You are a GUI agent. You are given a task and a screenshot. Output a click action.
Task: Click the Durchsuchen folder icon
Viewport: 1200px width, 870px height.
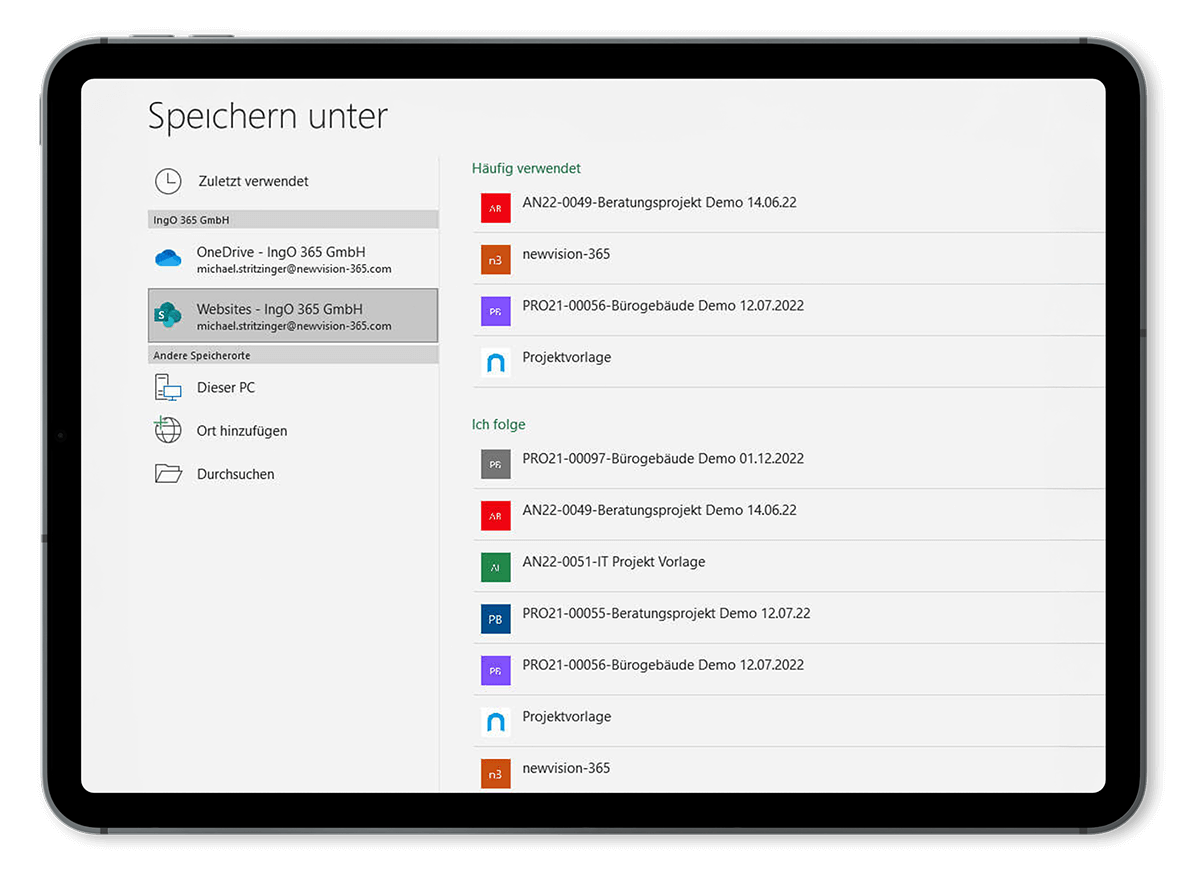point(168,474)
